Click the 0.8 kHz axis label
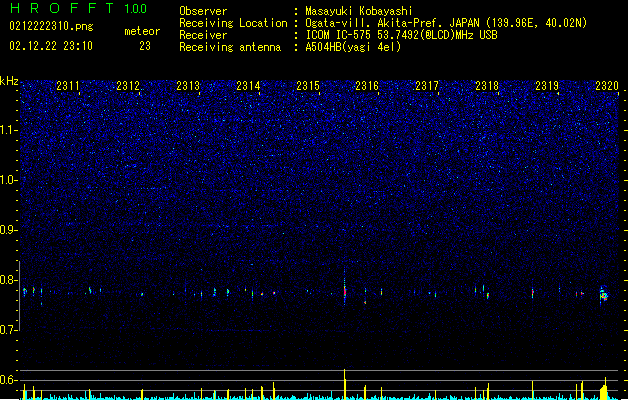Viewport: 629px width, 400px height. [9, 280]
